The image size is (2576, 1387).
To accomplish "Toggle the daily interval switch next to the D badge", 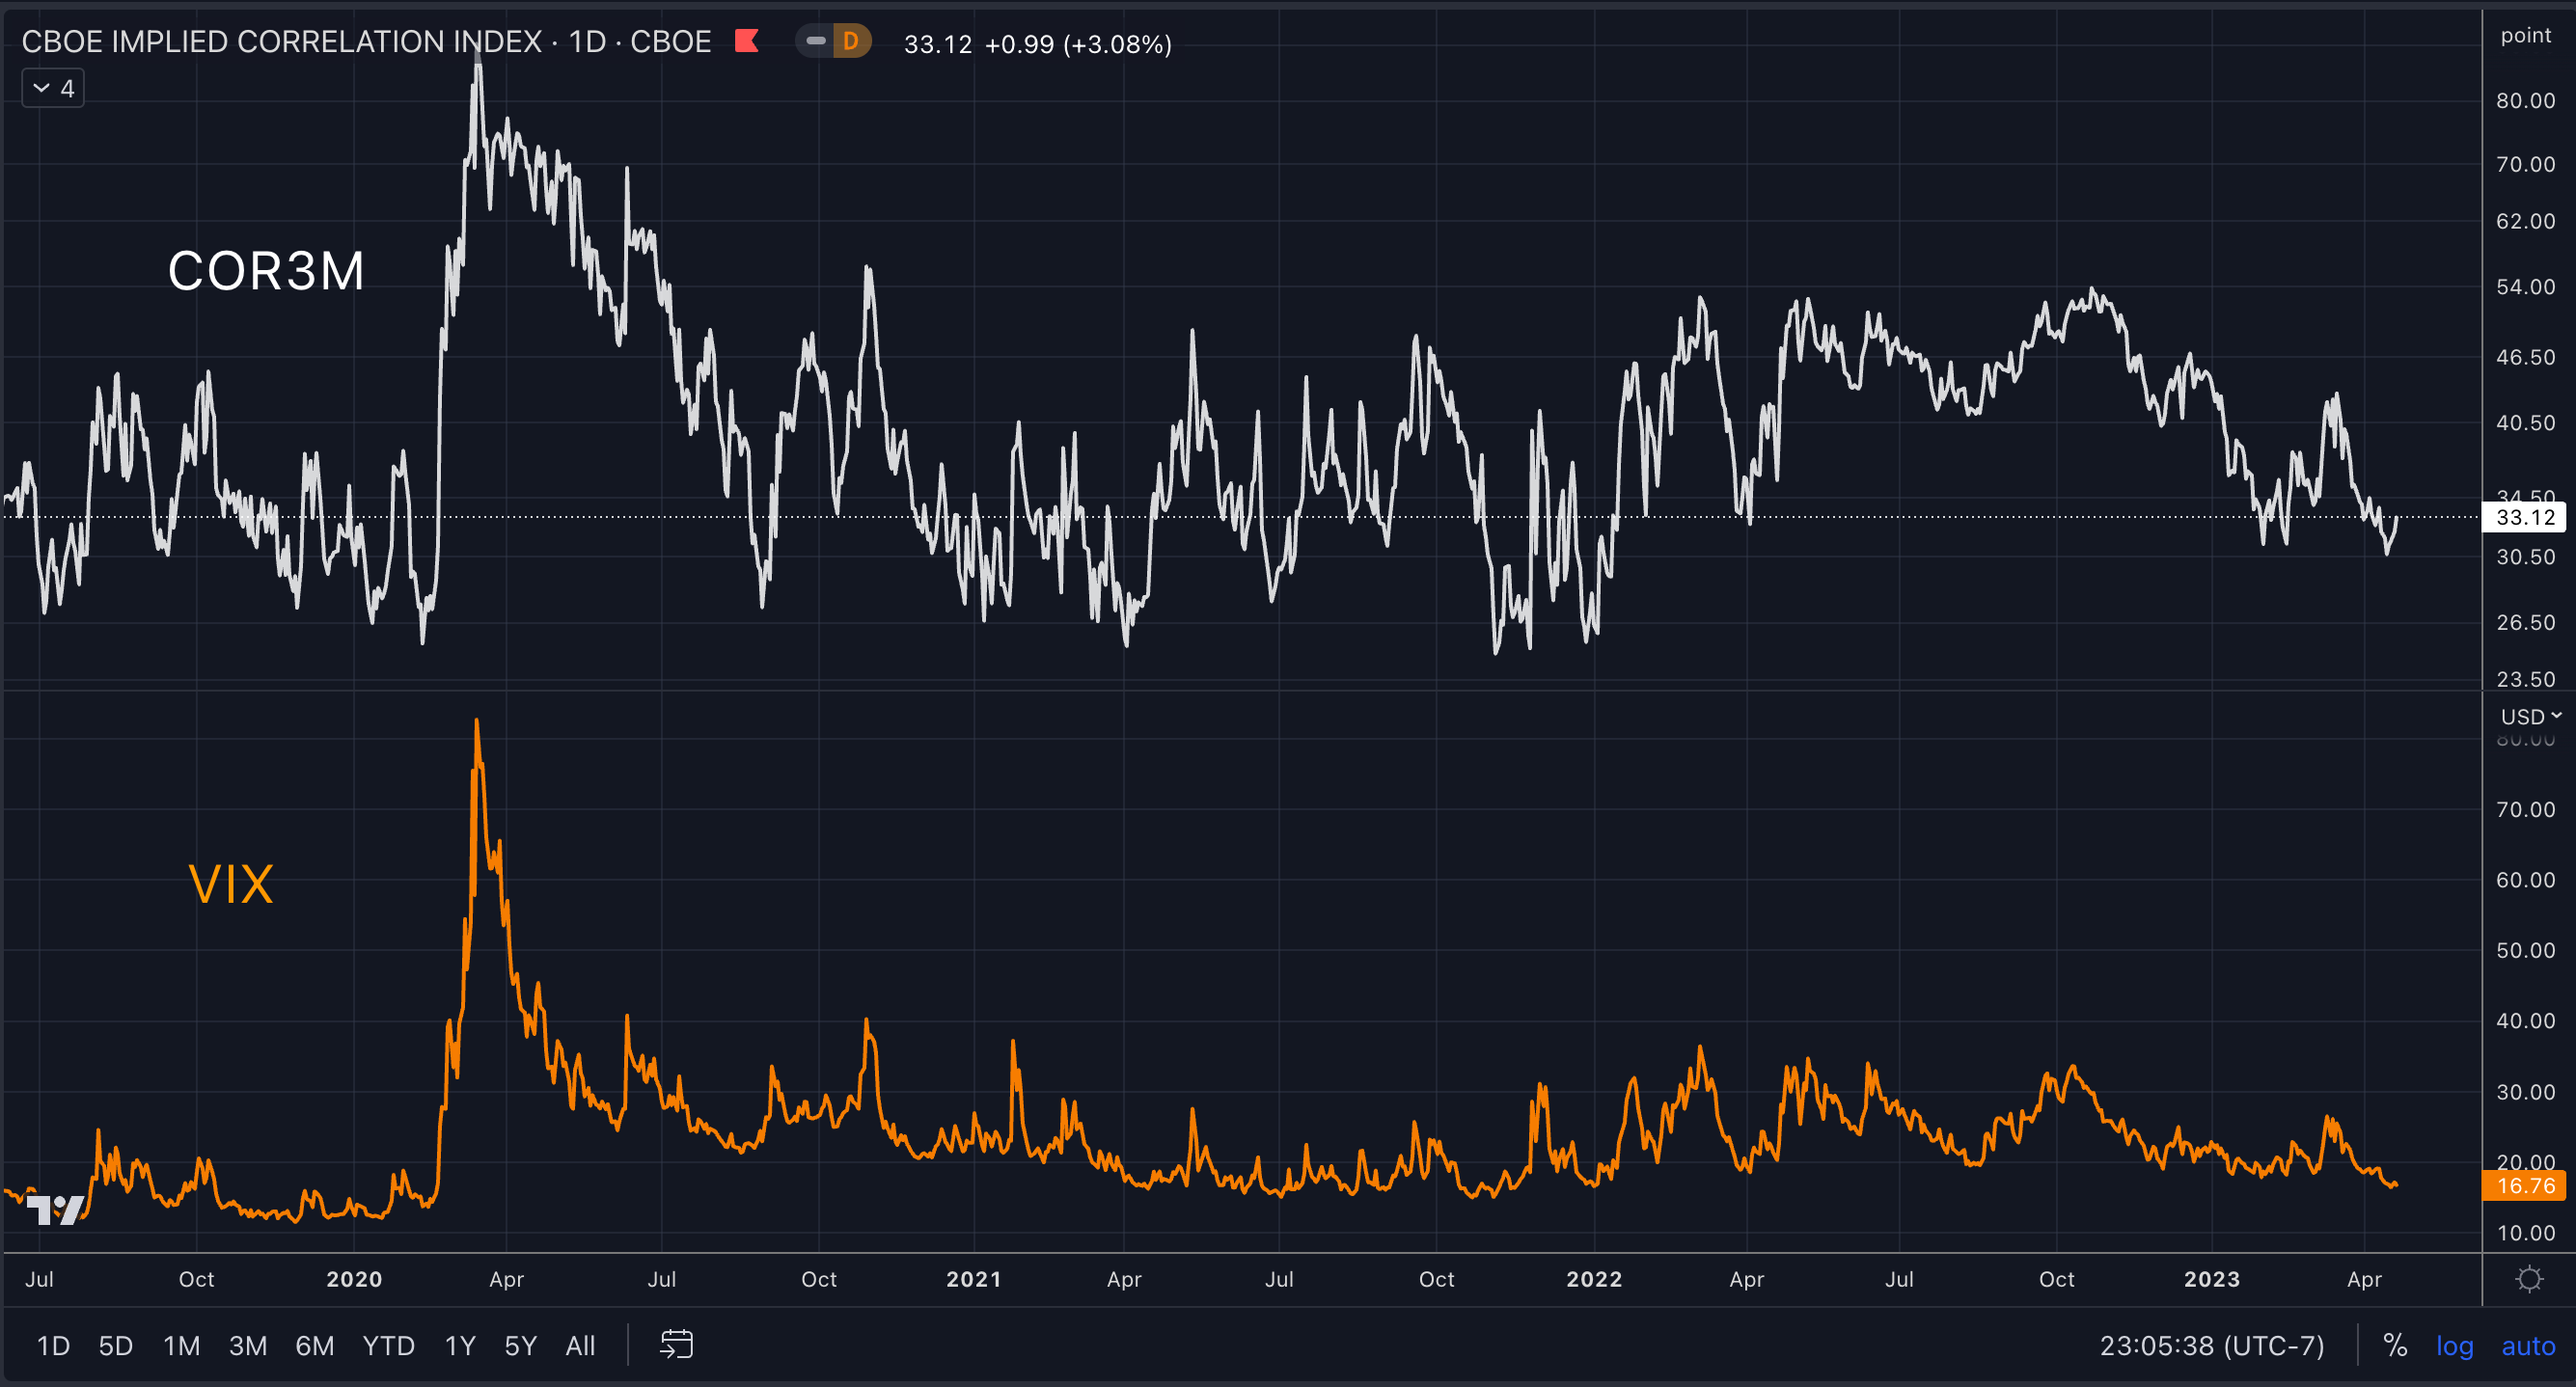I will coord(815,42).
